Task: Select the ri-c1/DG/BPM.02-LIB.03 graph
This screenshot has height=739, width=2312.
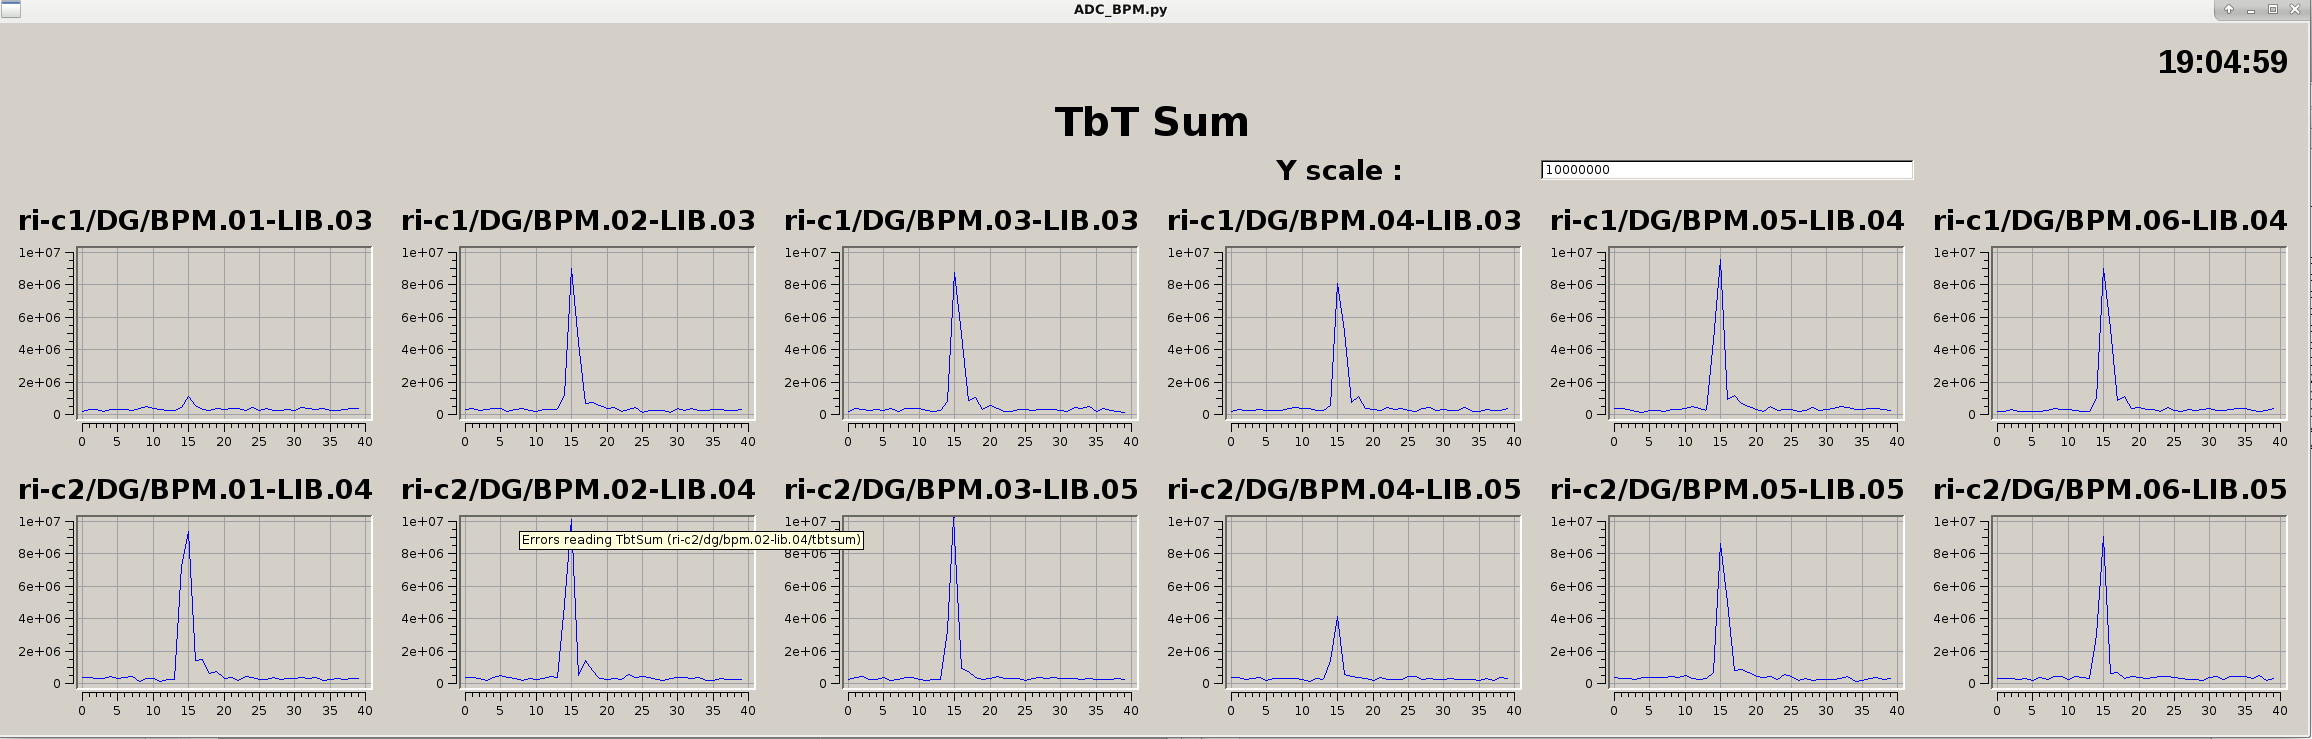Action: coord(606,332)
